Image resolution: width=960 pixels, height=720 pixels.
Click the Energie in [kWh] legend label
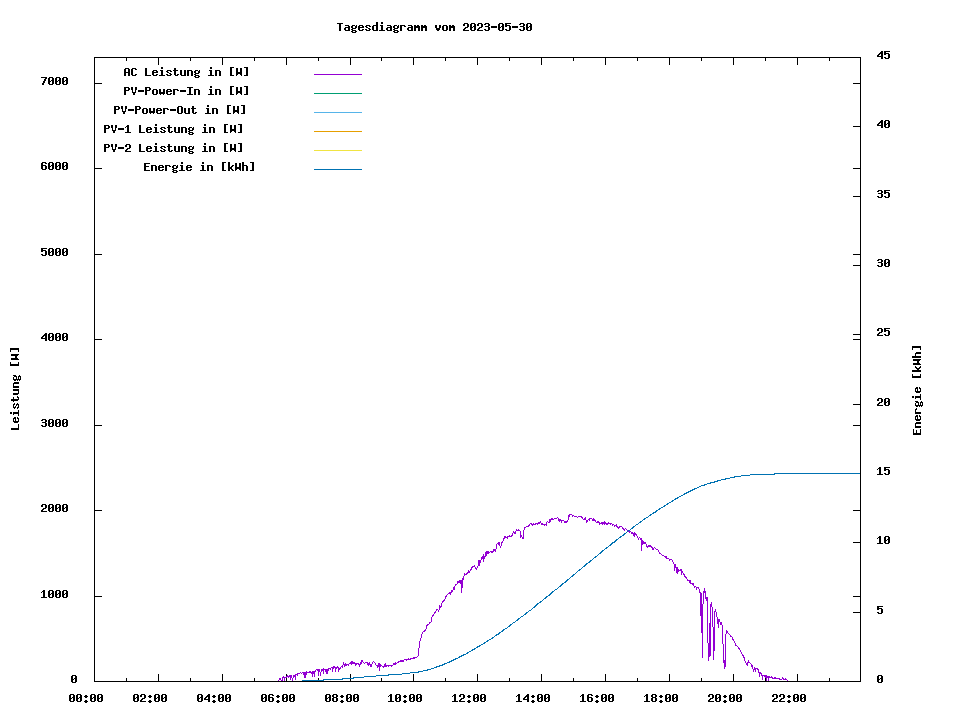pyautogui.click(x=199, y=167)
